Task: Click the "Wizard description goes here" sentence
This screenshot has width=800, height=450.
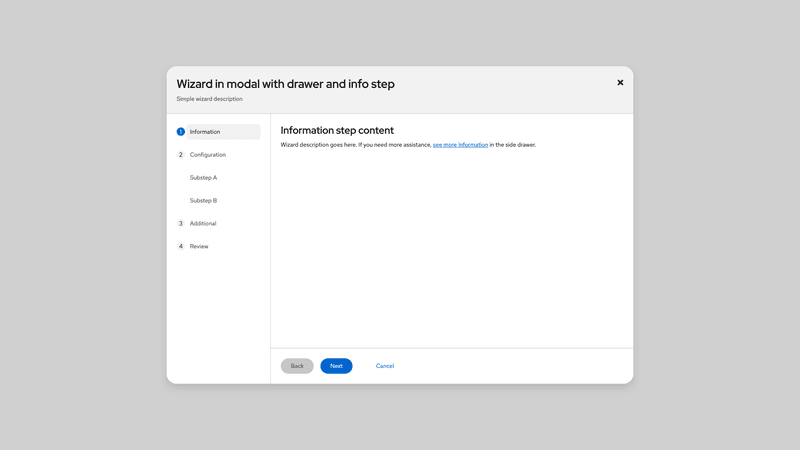Action: pyautogui.click(x=340, y=145)
